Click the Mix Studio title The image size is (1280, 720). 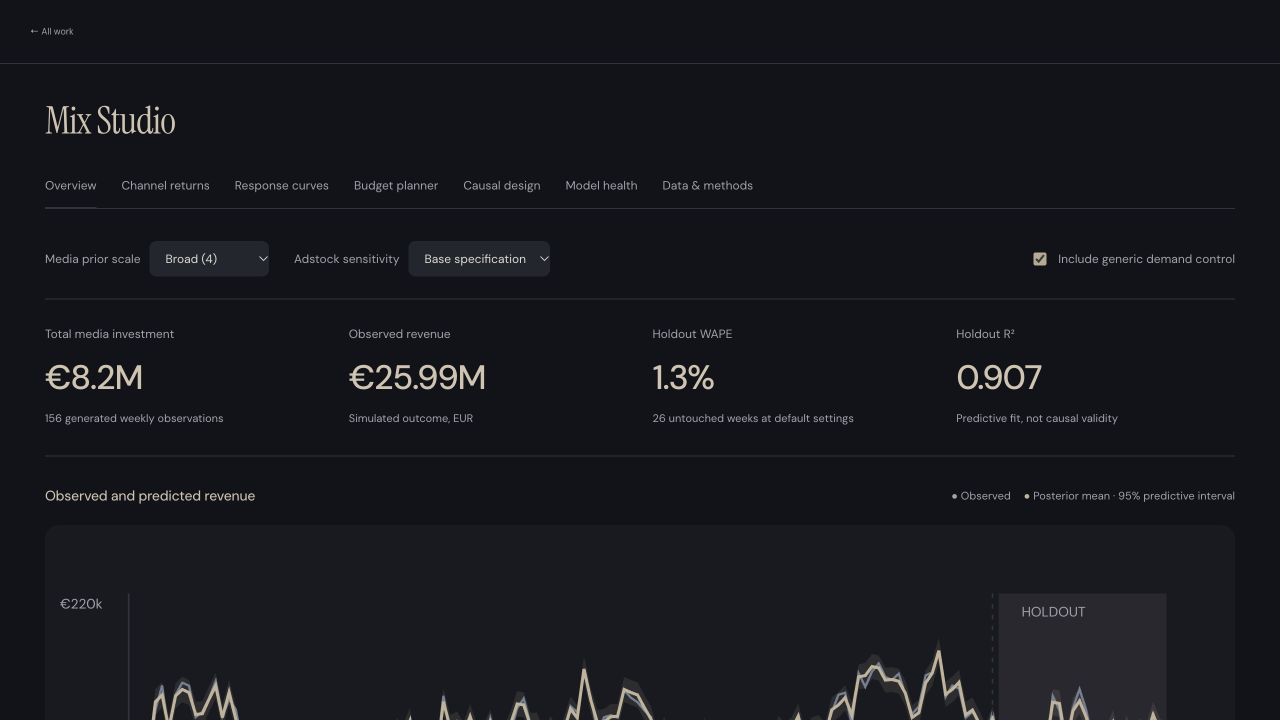click(110, 121)
